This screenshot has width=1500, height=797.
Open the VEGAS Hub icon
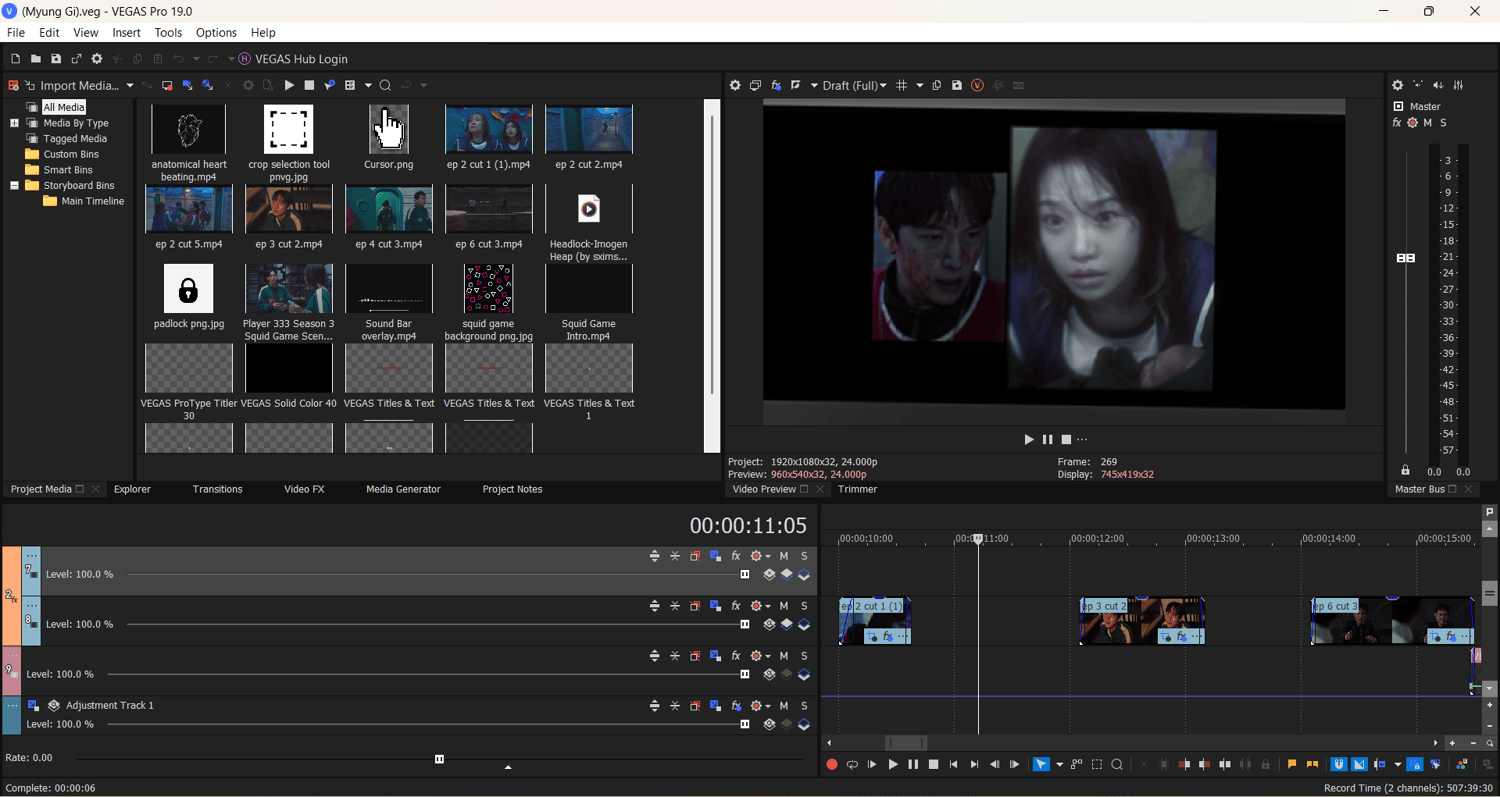(x=244, y=59)
